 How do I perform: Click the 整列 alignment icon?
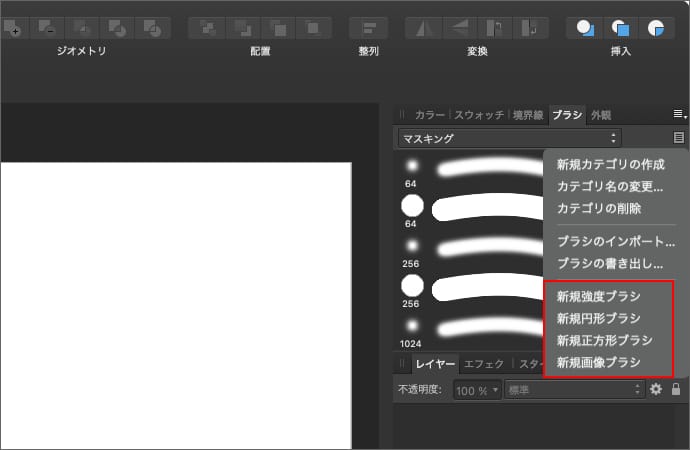pos(369,27)
